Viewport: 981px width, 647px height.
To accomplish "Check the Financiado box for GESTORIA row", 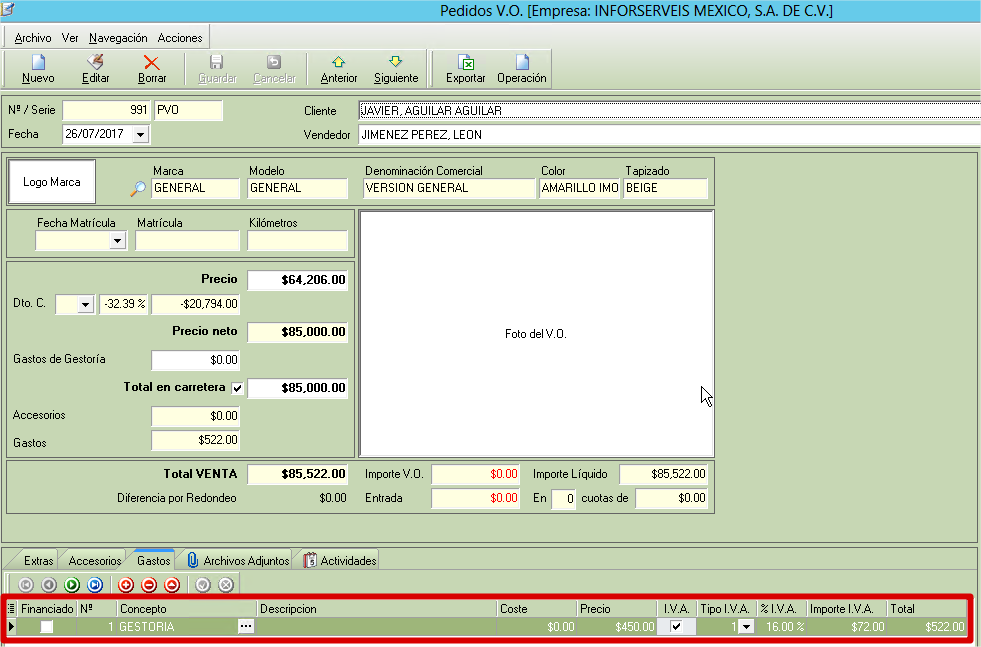I will pos(46,627).
